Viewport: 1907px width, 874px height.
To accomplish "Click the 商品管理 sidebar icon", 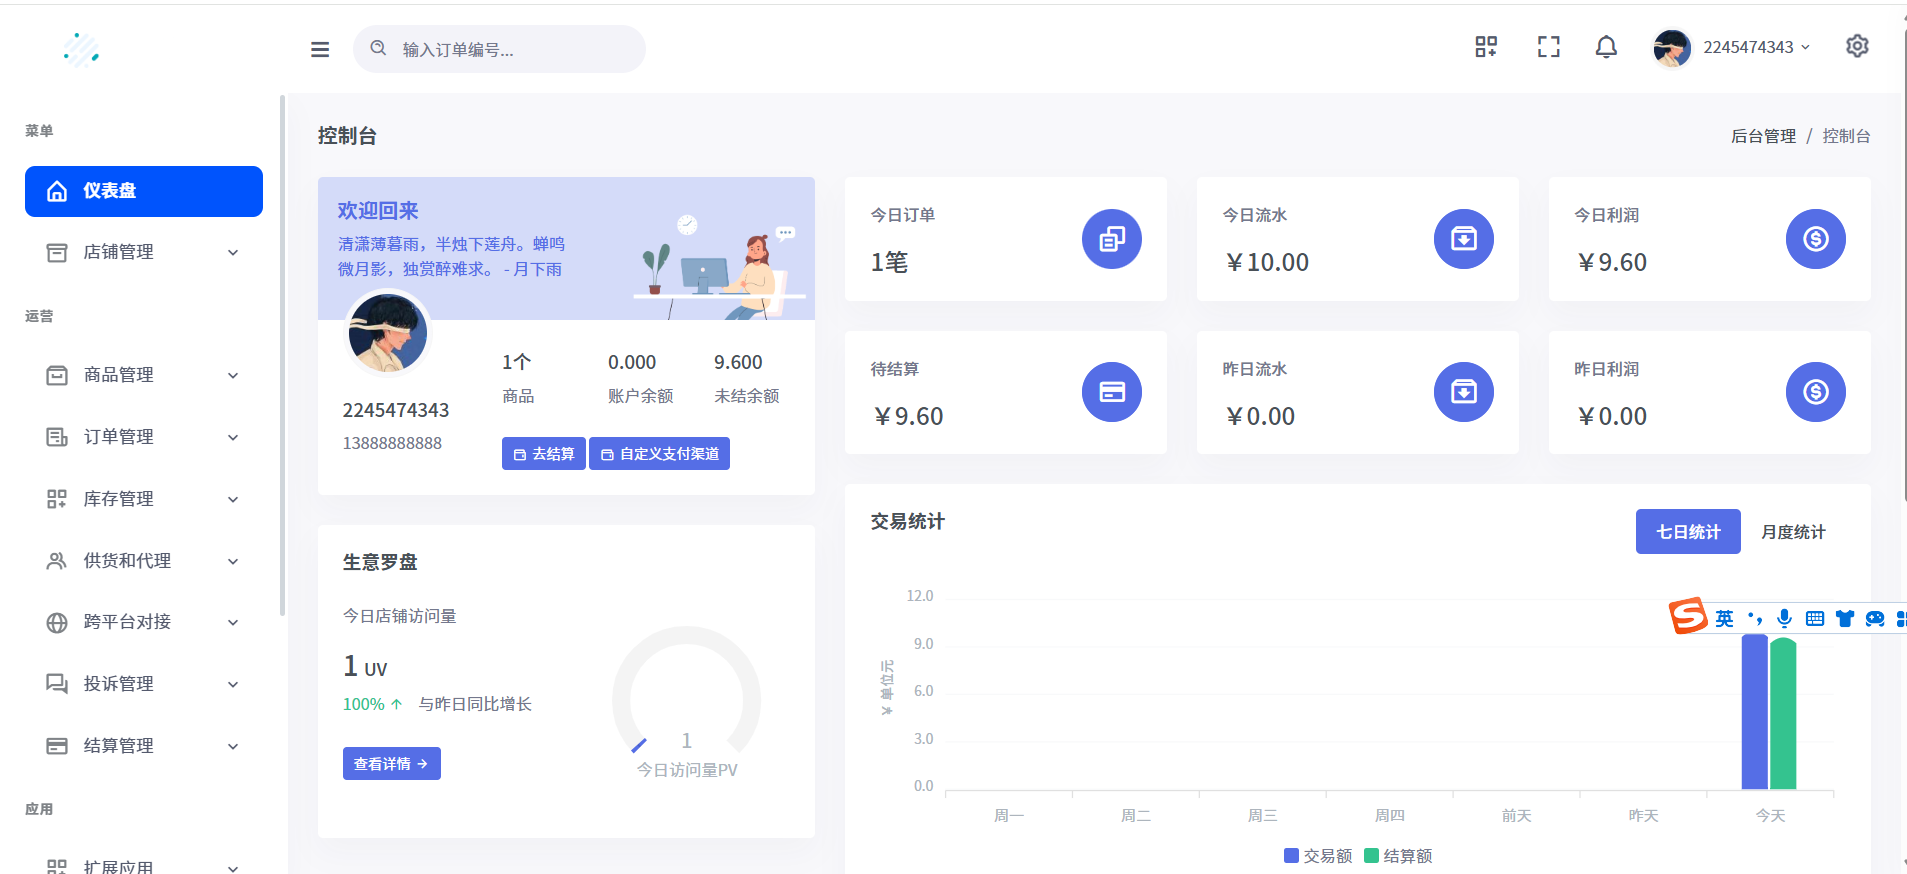I will 57,375.
